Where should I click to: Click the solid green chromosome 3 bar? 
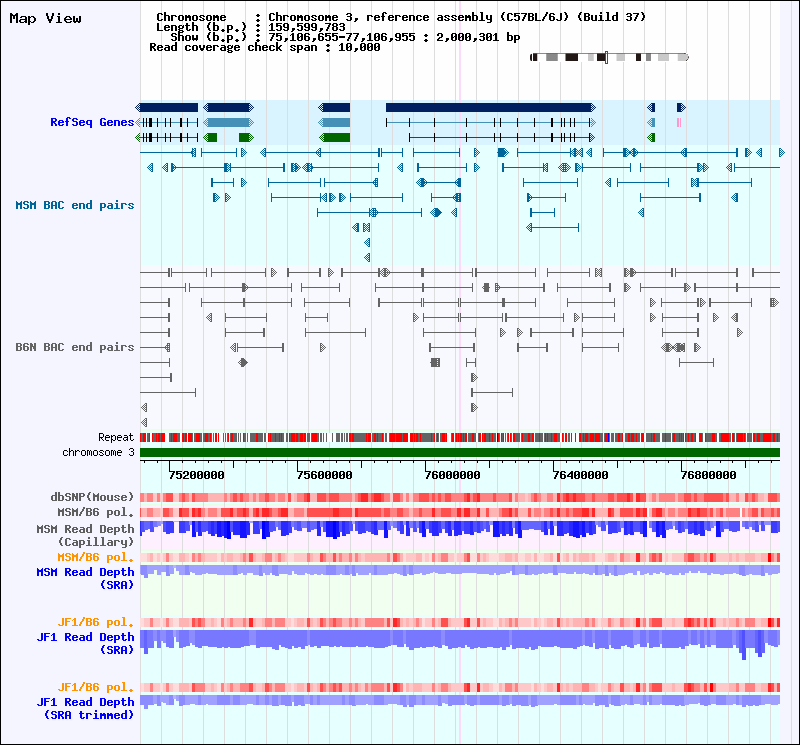coord(460,453)
